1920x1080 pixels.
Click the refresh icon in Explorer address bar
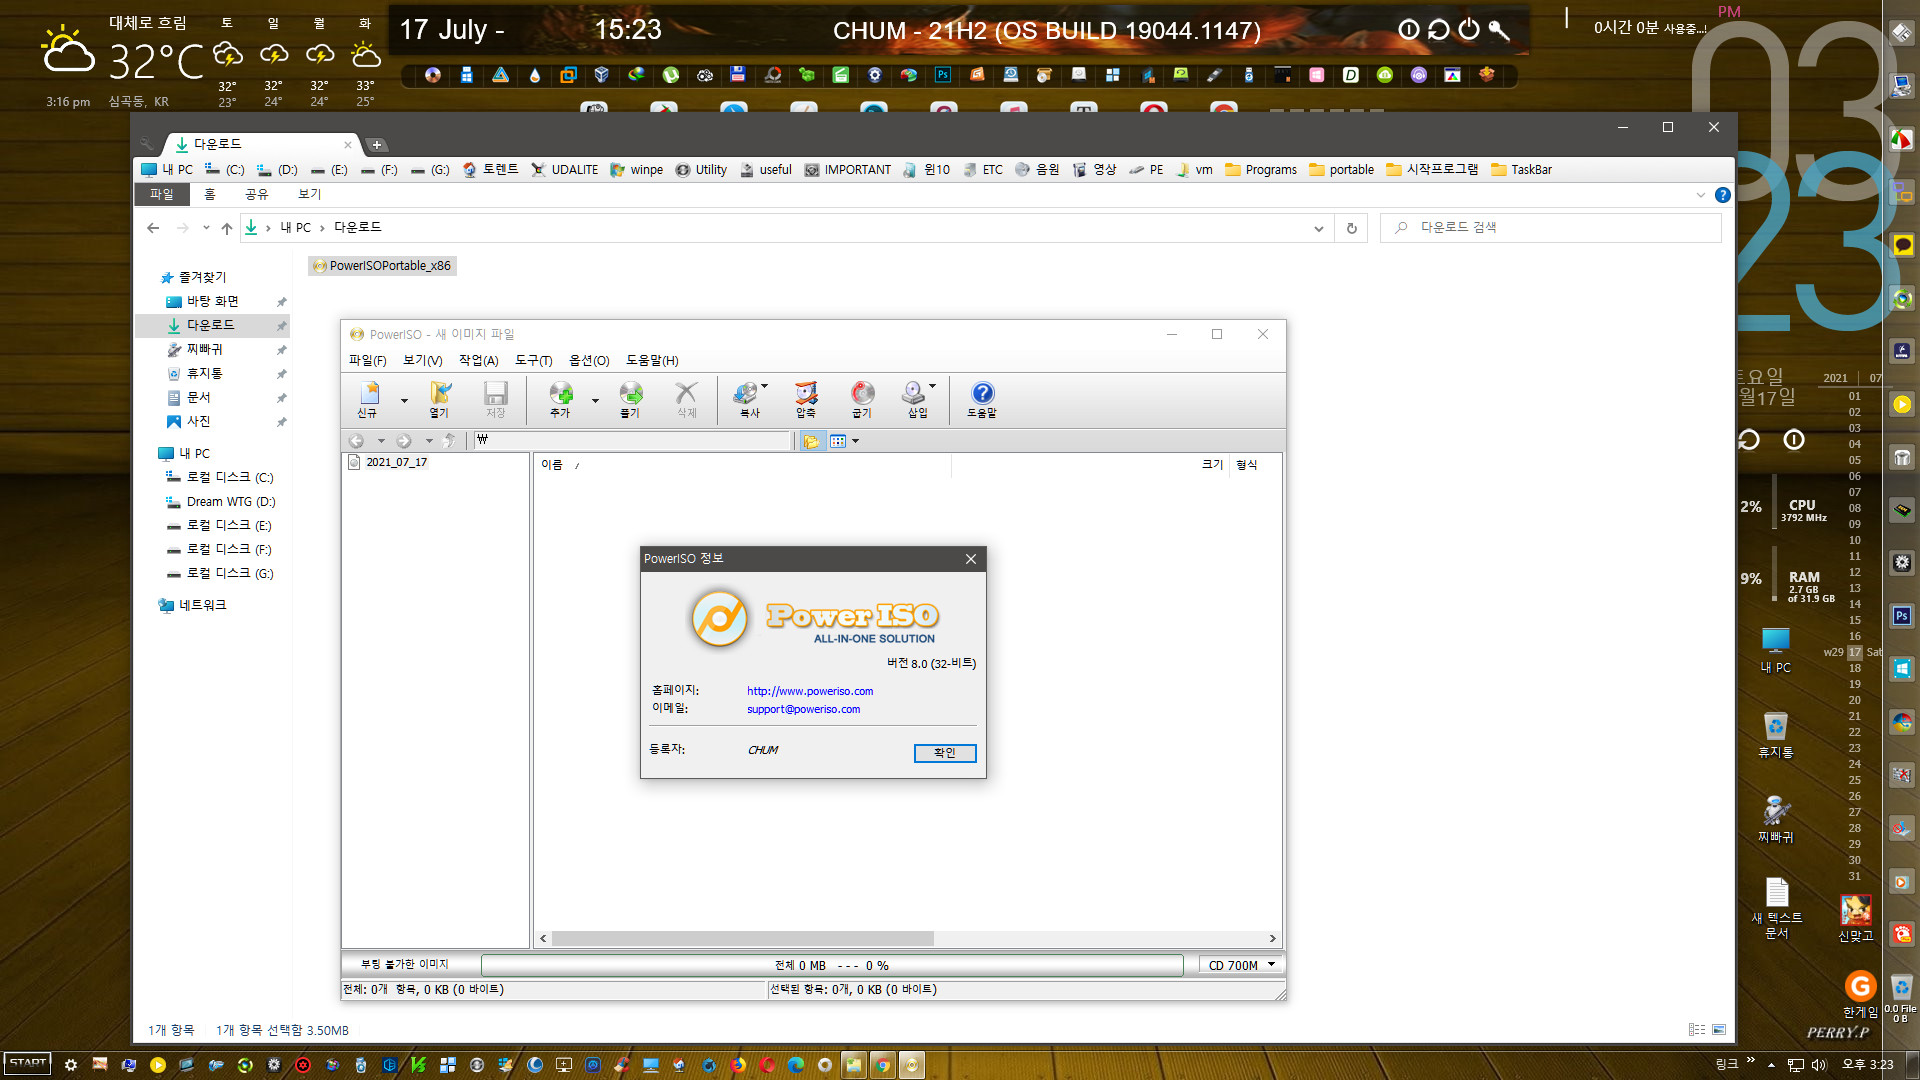pyautogui.click(x=1351, y=228)
